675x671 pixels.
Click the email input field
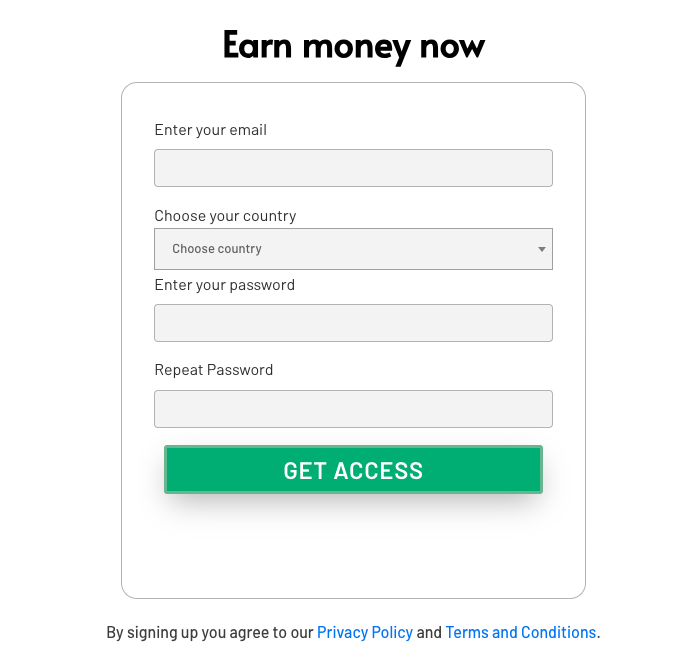(353, 168)
